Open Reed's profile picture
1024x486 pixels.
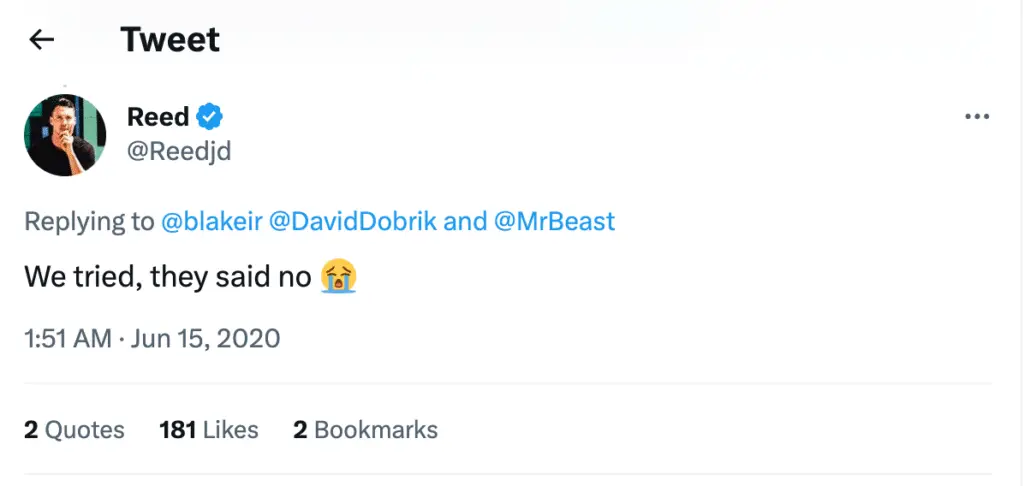(65, 135)
